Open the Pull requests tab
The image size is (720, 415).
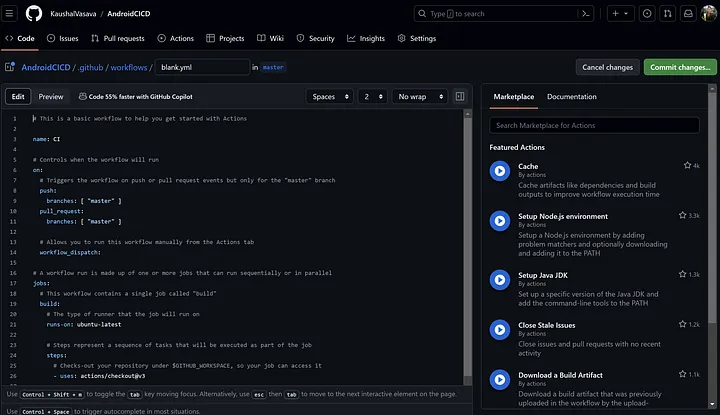(x=118, y=39)
